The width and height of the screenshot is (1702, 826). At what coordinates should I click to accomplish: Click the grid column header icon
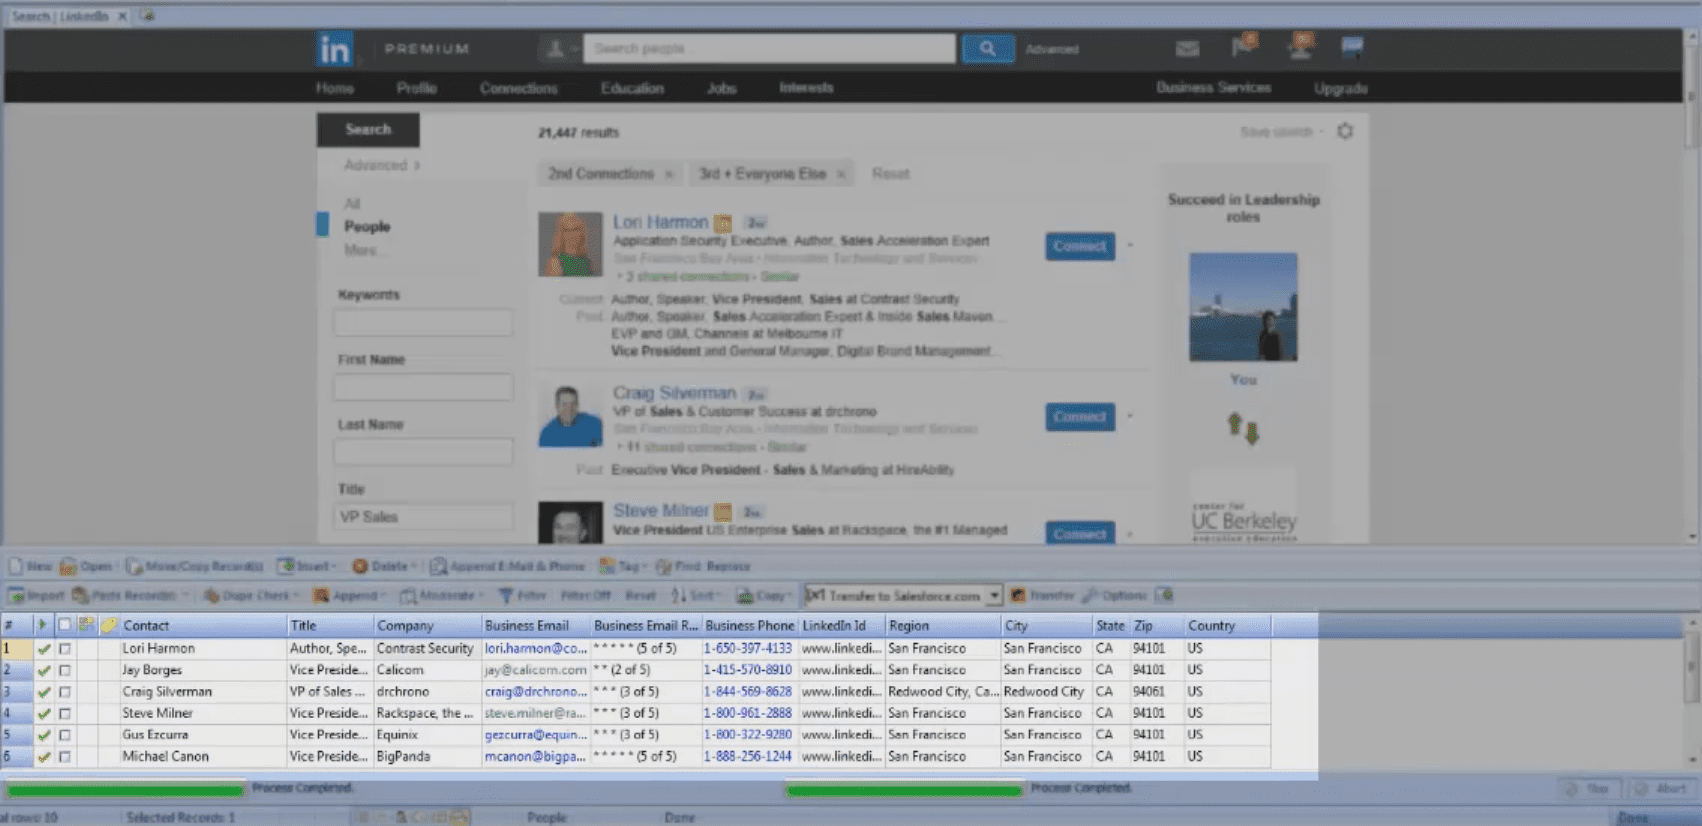click(x=86, y=625)
